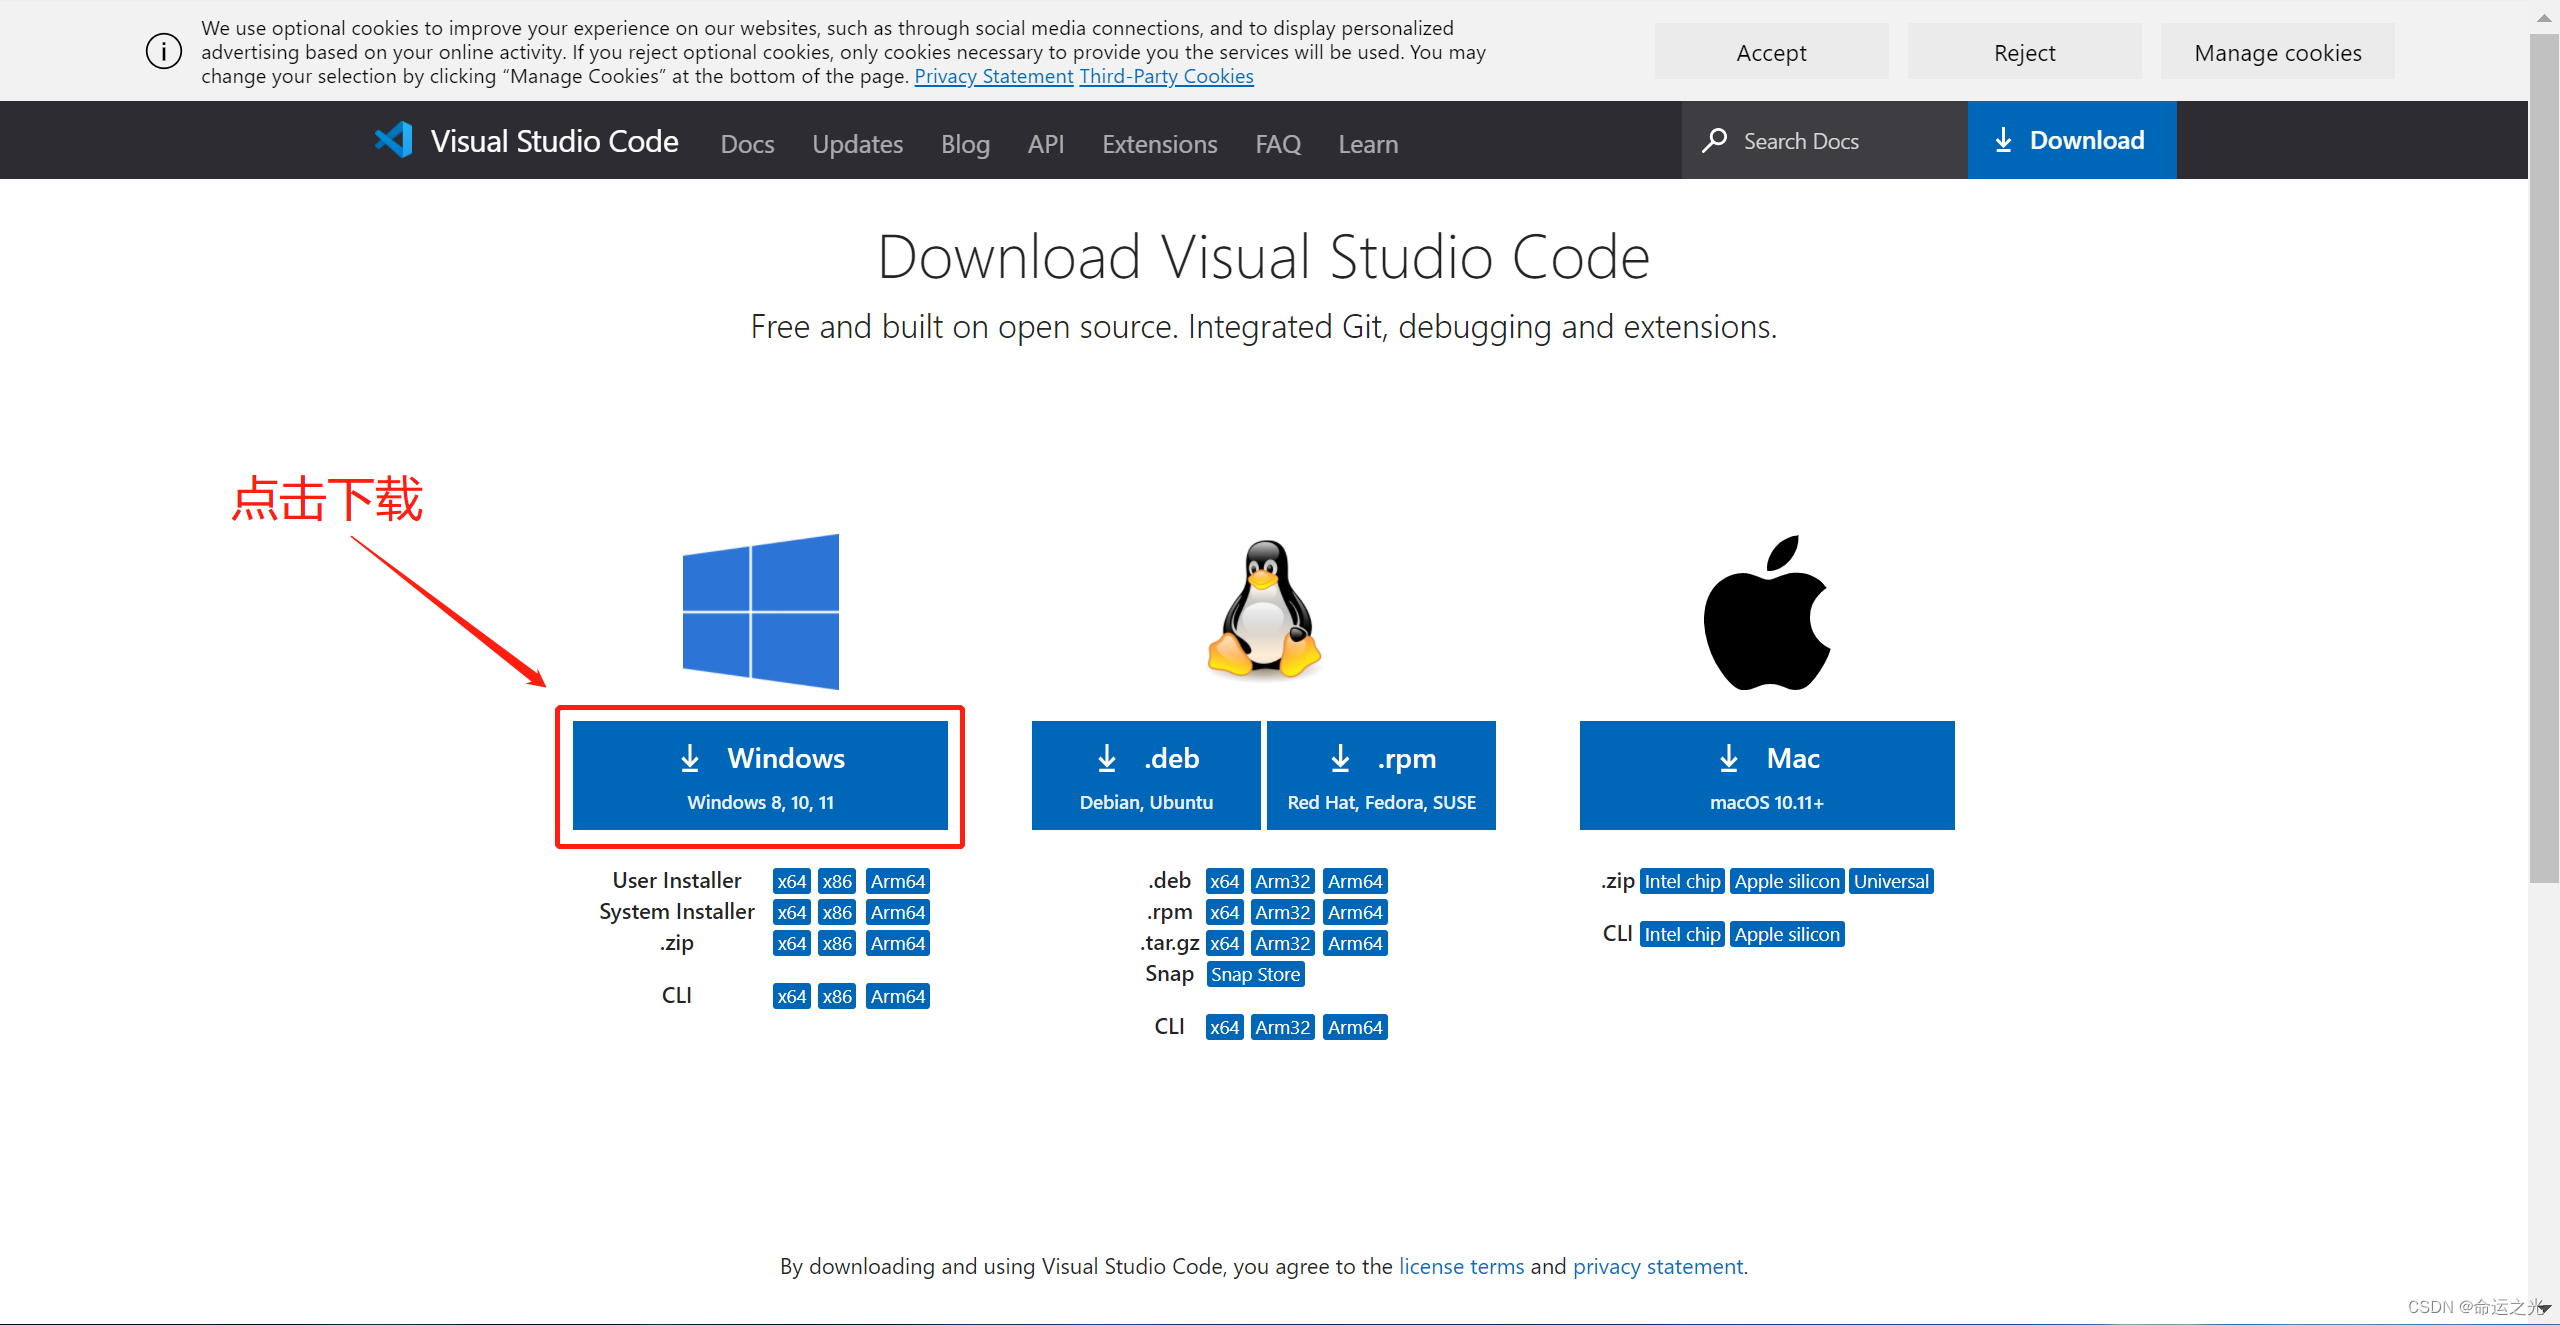Select Windows CLI x86 download

click(836, 996)
